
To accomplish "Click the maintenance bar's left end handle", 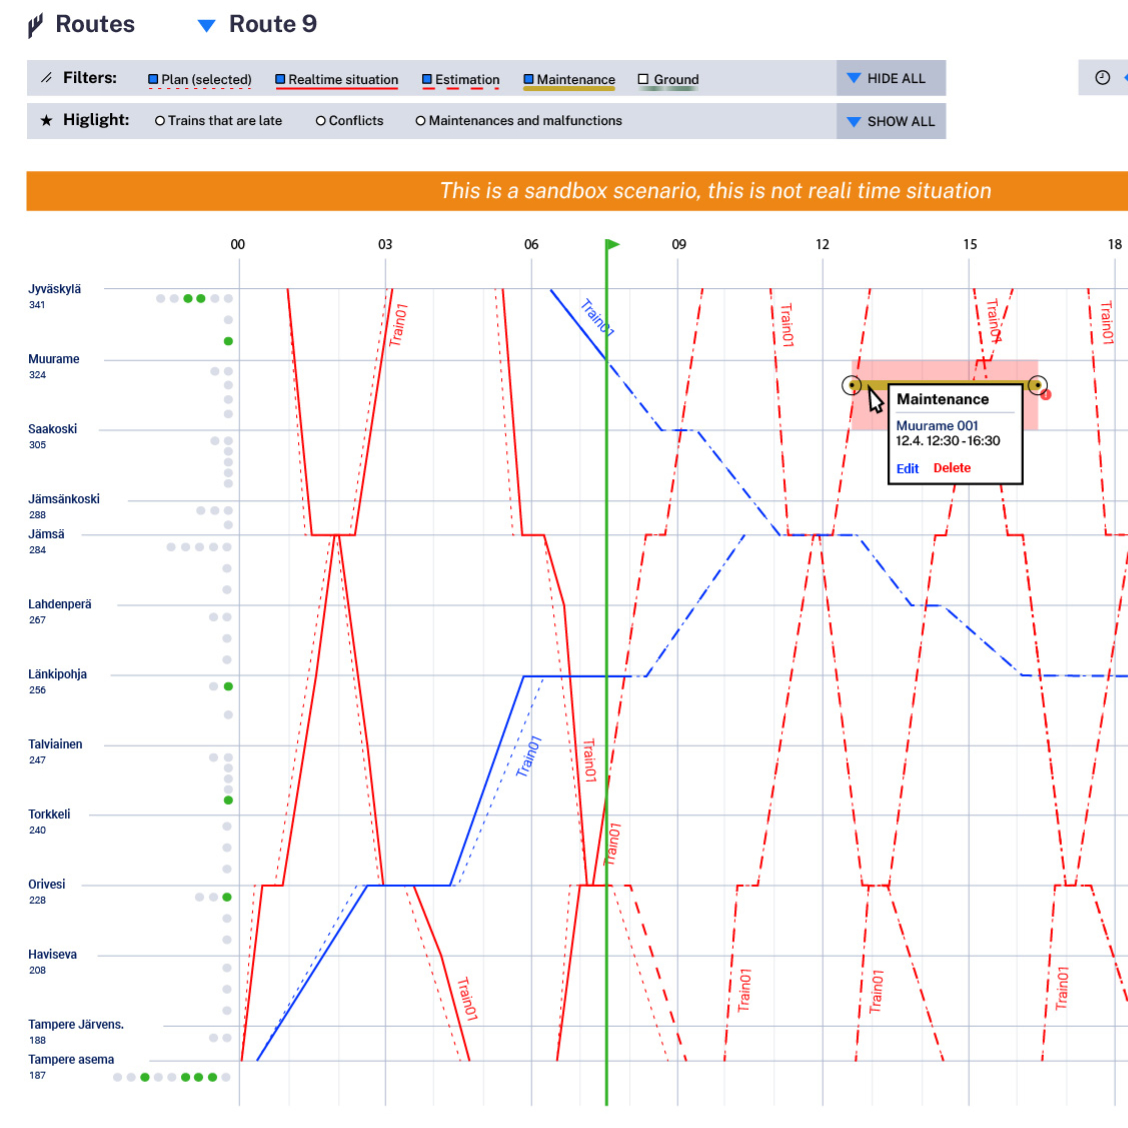I will point(852,385).
